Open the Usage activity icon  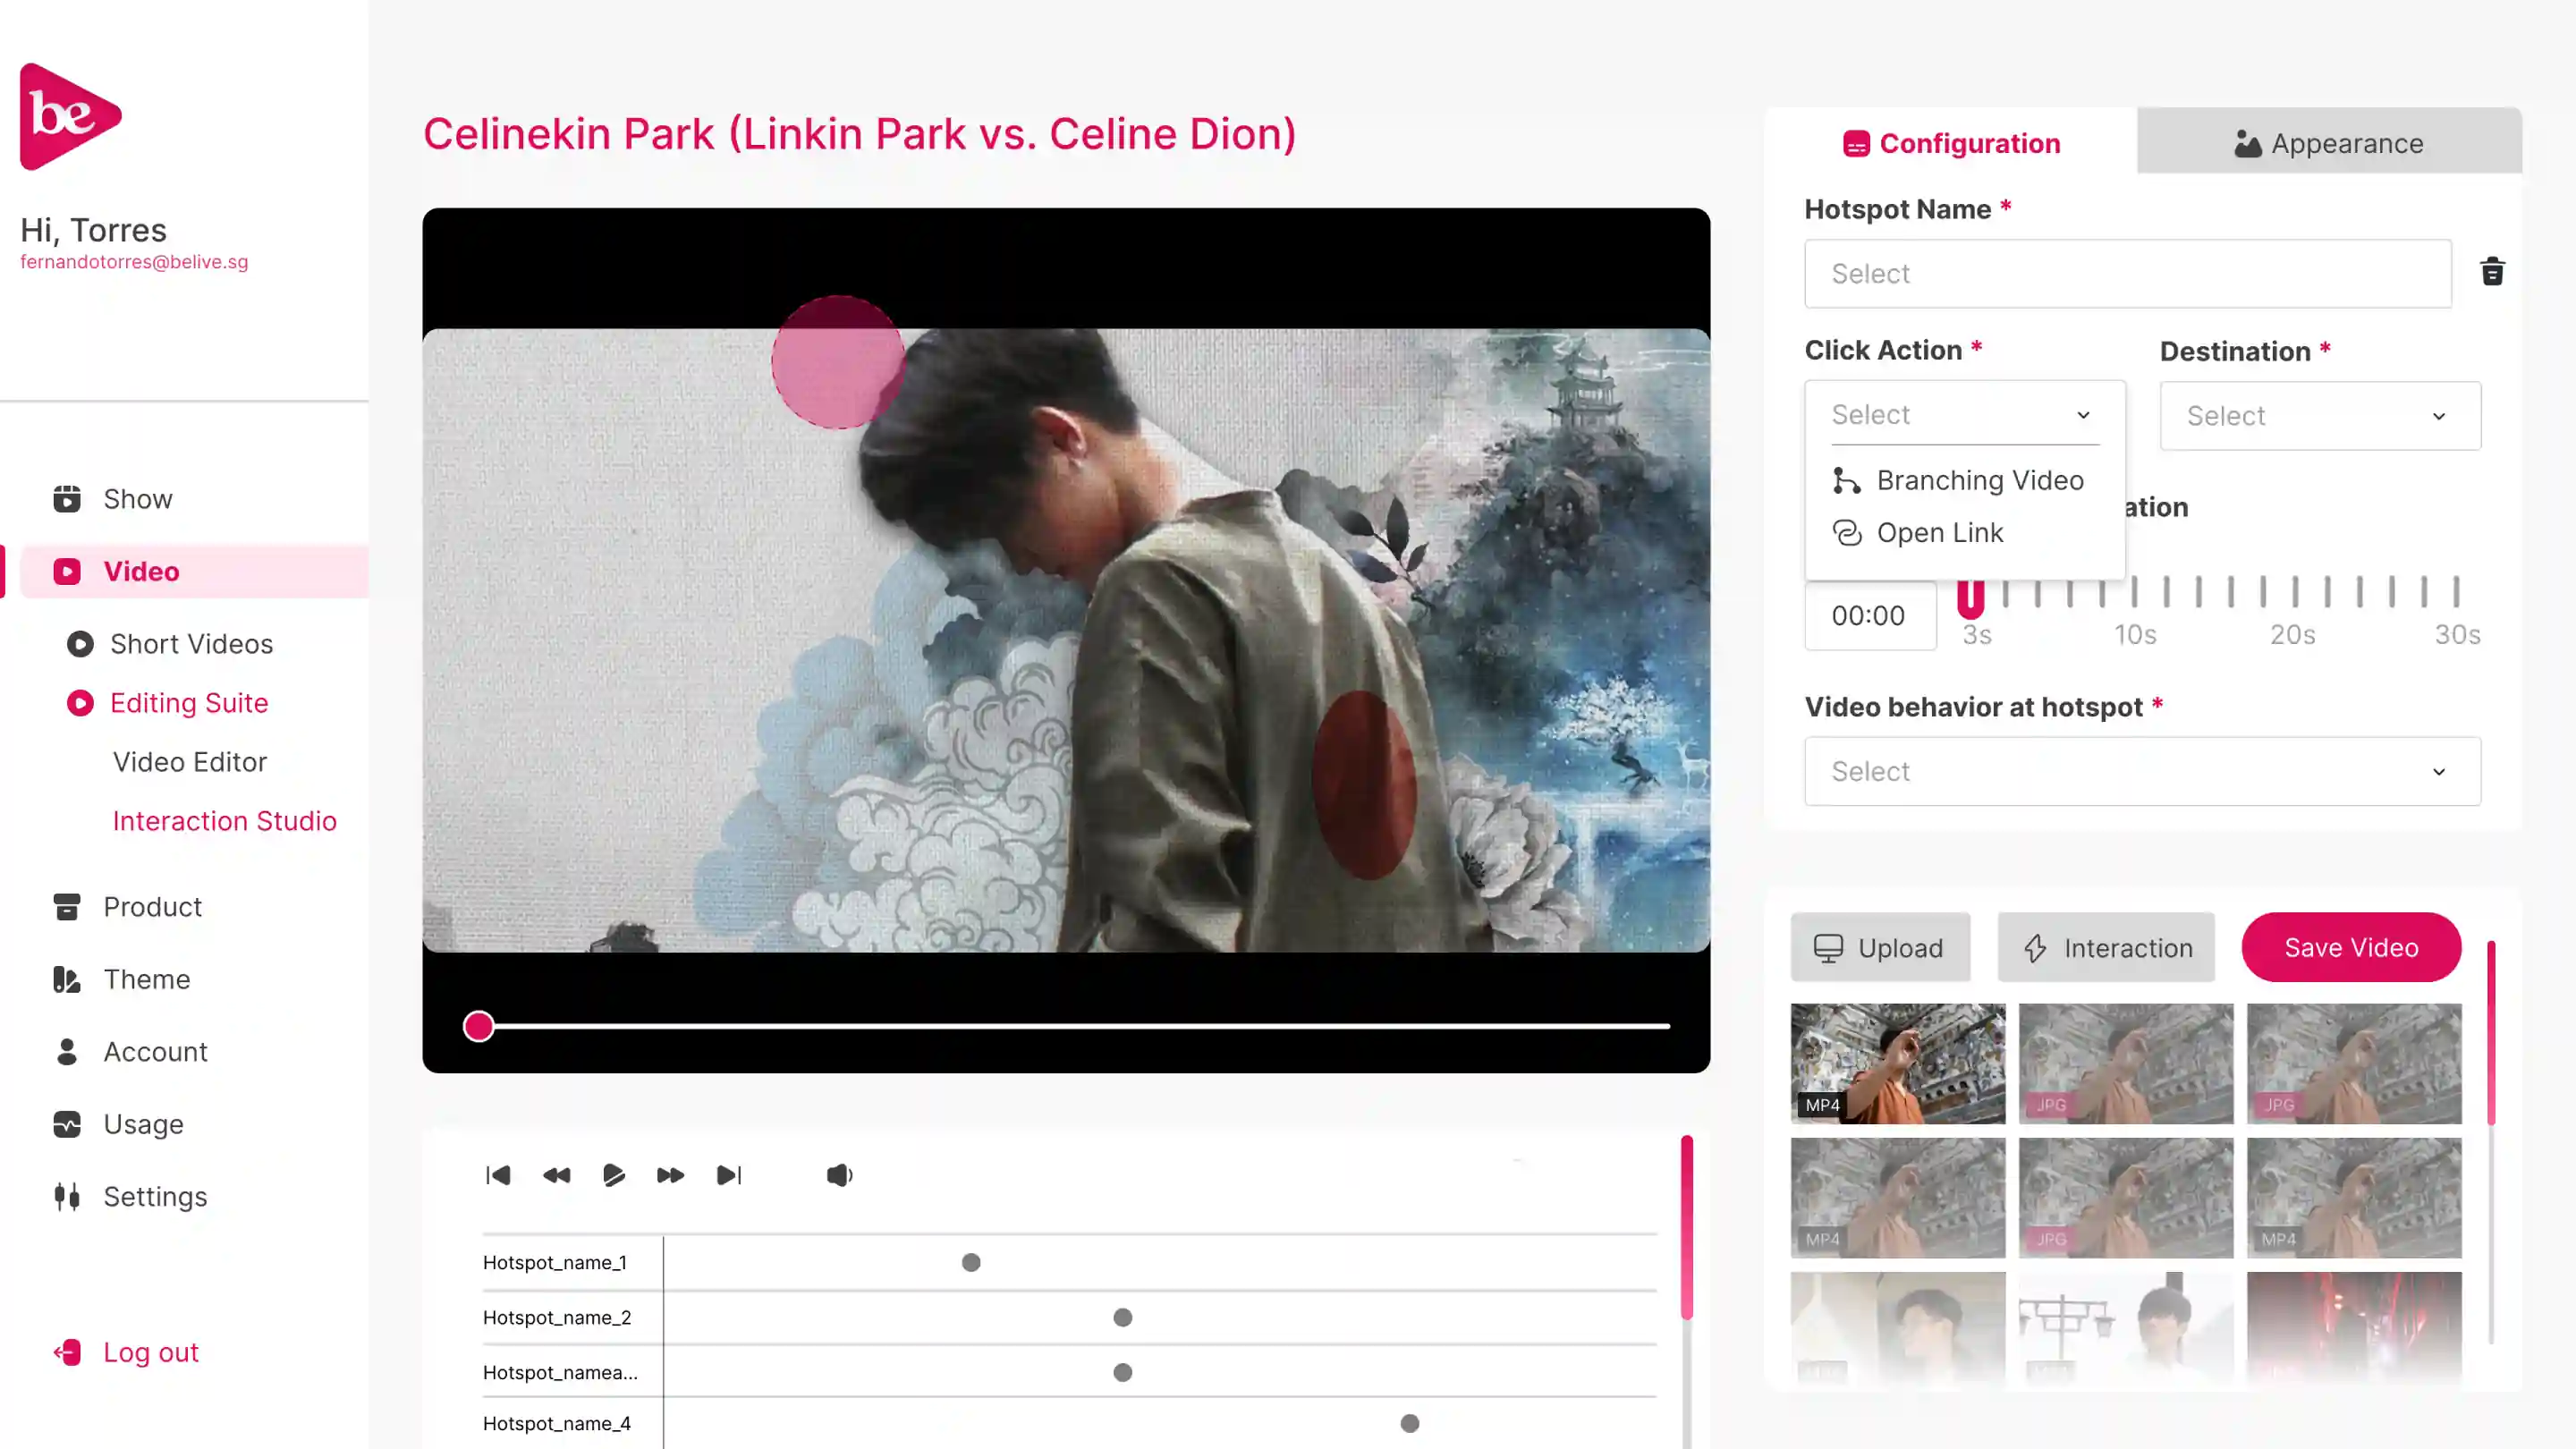67,1124
